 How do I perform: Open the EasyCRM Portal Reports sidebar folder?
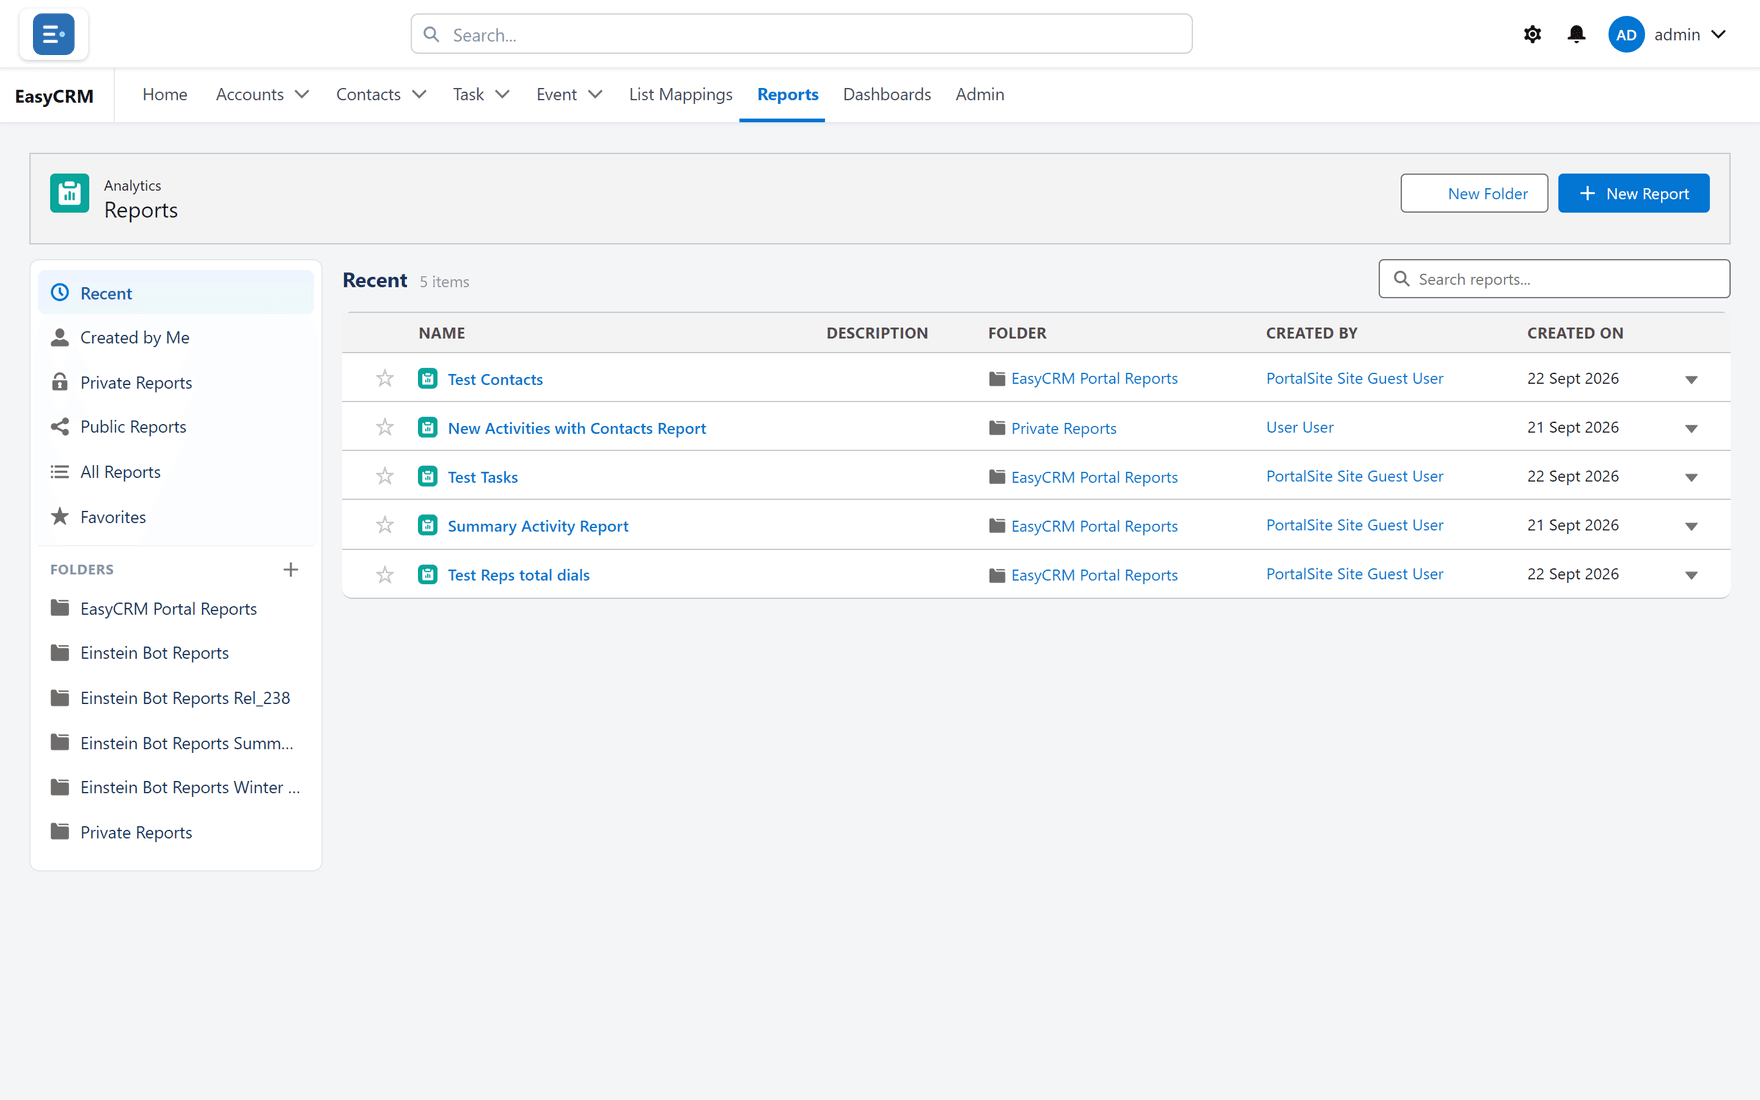176,608
